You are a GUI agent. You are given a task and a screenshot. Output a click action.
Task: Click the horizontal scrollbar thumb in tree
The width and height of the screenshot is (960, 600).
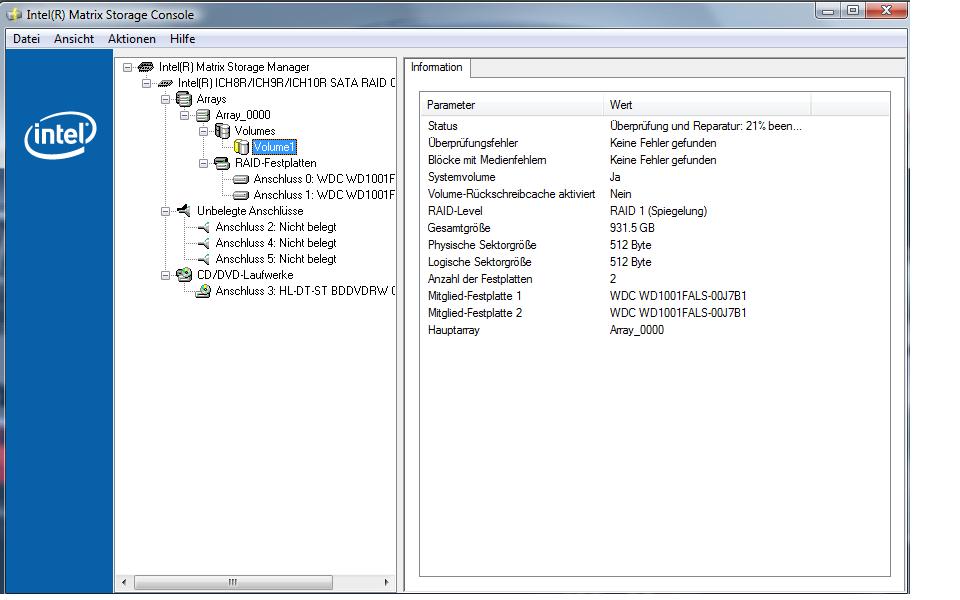coord(233,582)
